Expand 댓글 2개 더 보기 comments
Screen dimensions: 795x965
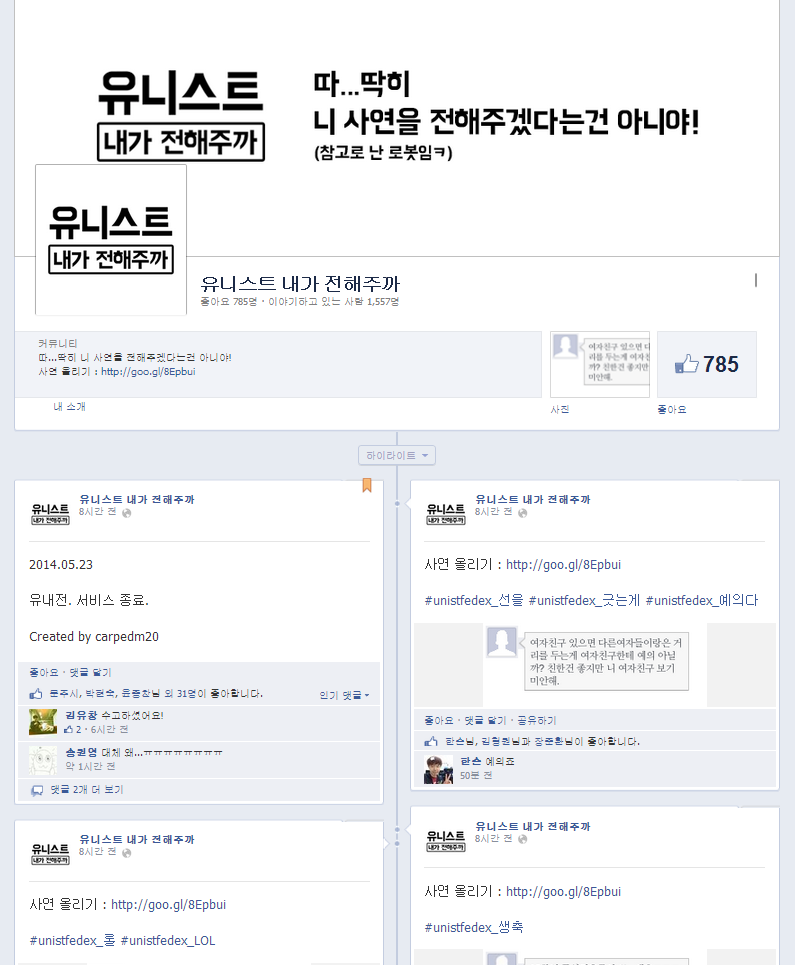pyautogui.click(x=87, y=790)
